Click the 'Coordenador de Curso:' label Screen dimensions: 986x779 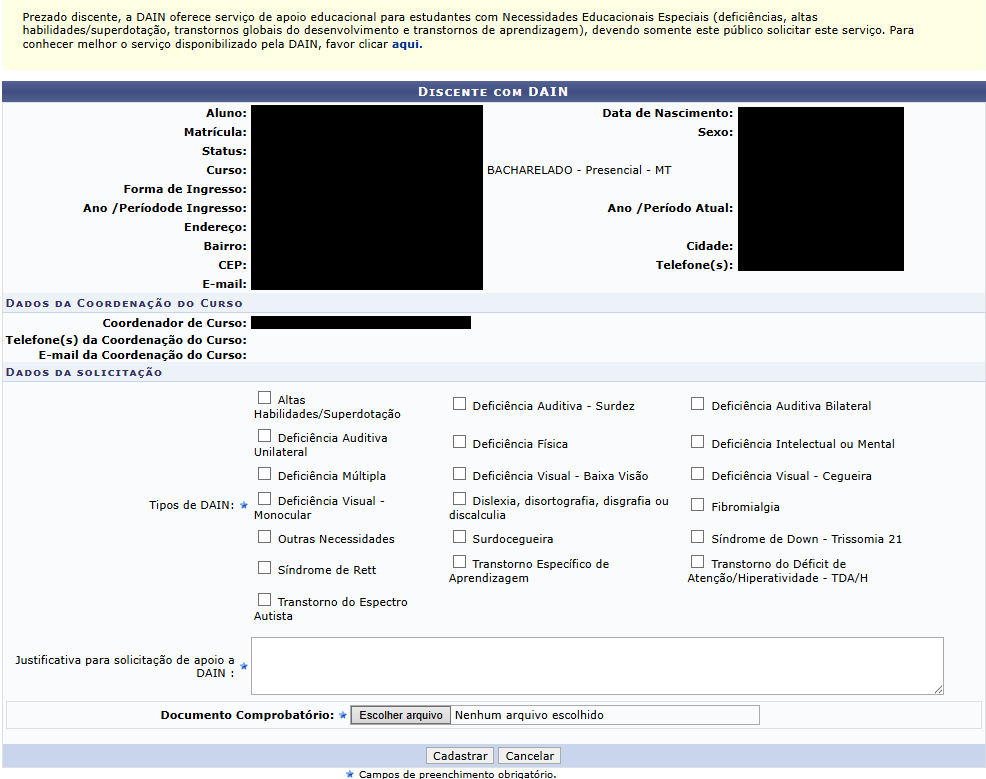(175, 323)
